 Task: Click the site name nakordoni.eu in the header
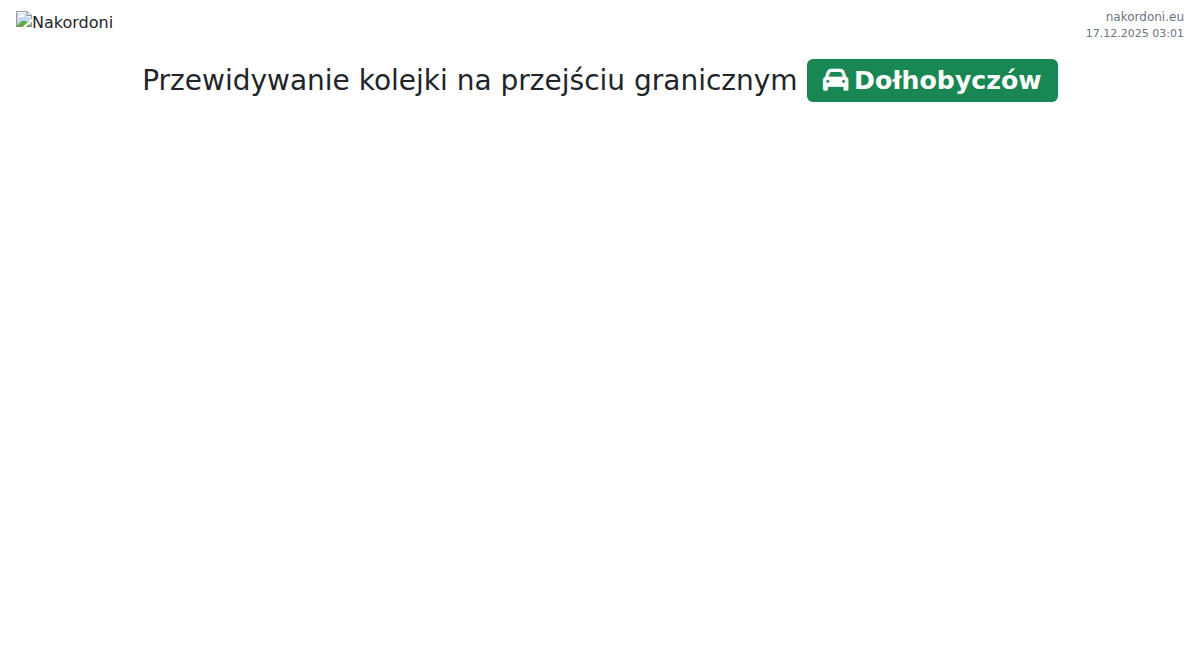[1144, 16]
